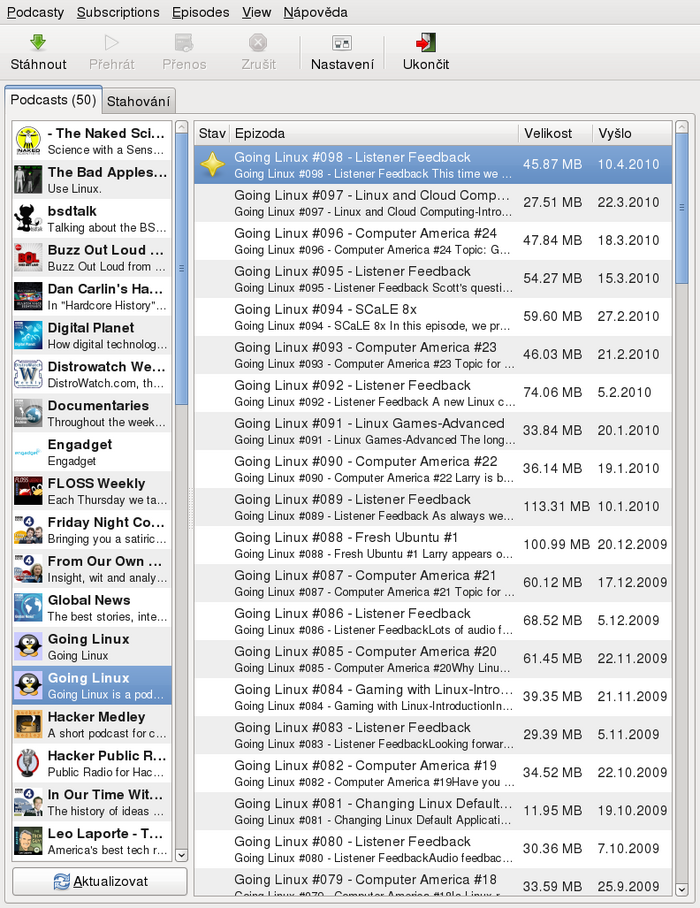Open the Podcasty menu
This screenshot has height=908, width=700.
point(35,12)
